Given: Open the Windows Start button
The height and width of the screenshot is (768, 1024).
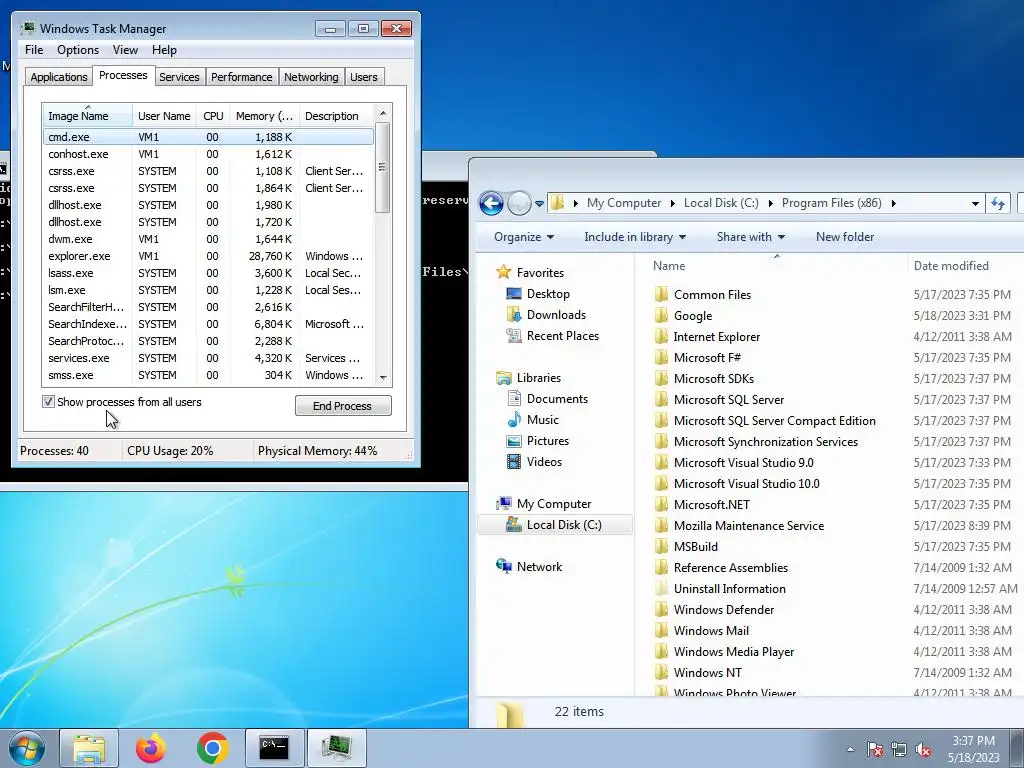Looking at the screenshot, I should 27,748.
